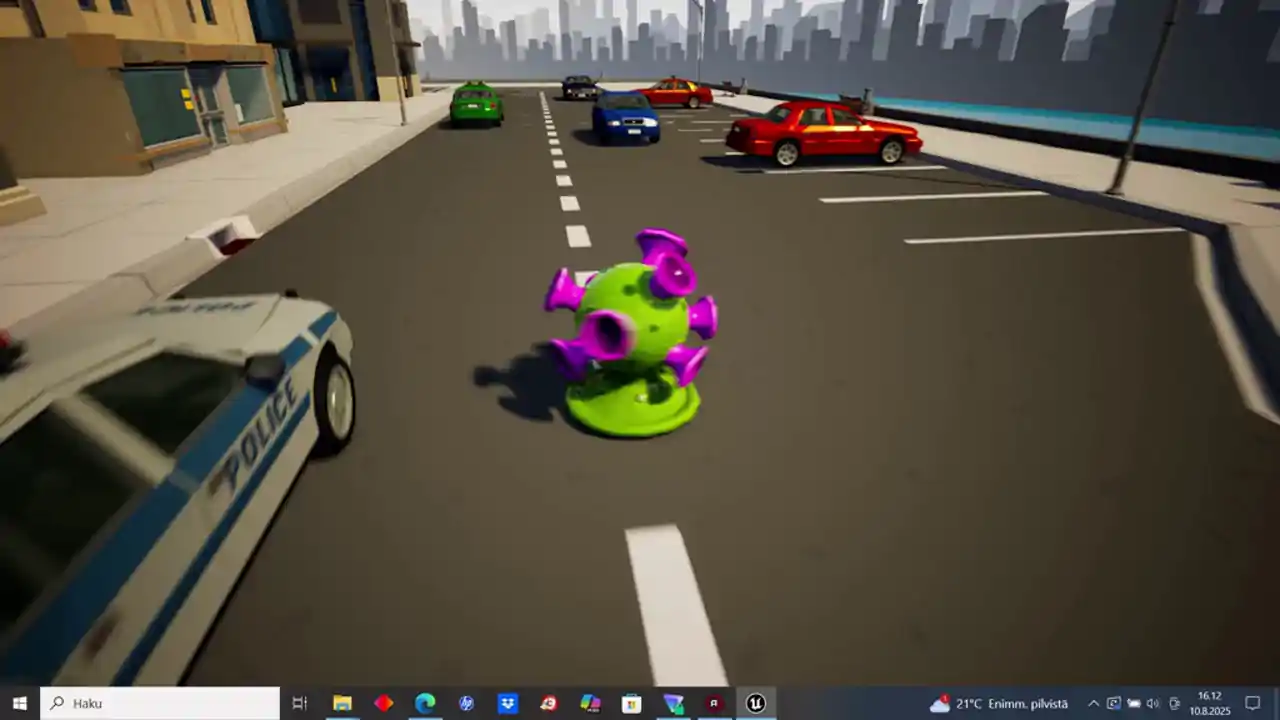
Task: Open the clock showing 16.12
Action: pos(1209,703)
